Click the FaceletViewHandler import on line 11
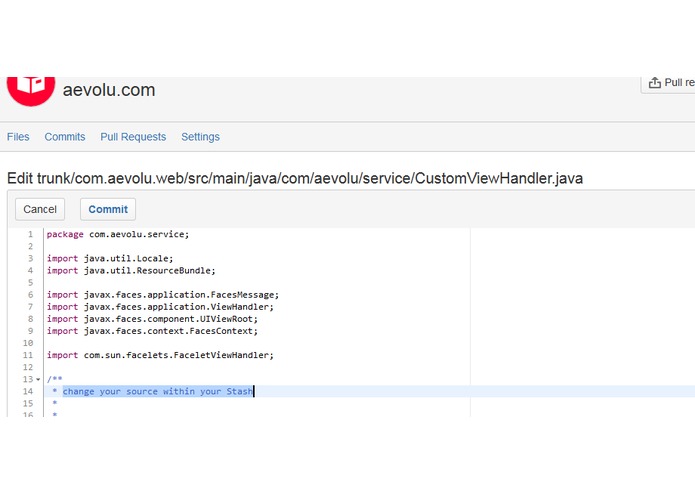This screenshot has height=494, width=695. (160, 355)
